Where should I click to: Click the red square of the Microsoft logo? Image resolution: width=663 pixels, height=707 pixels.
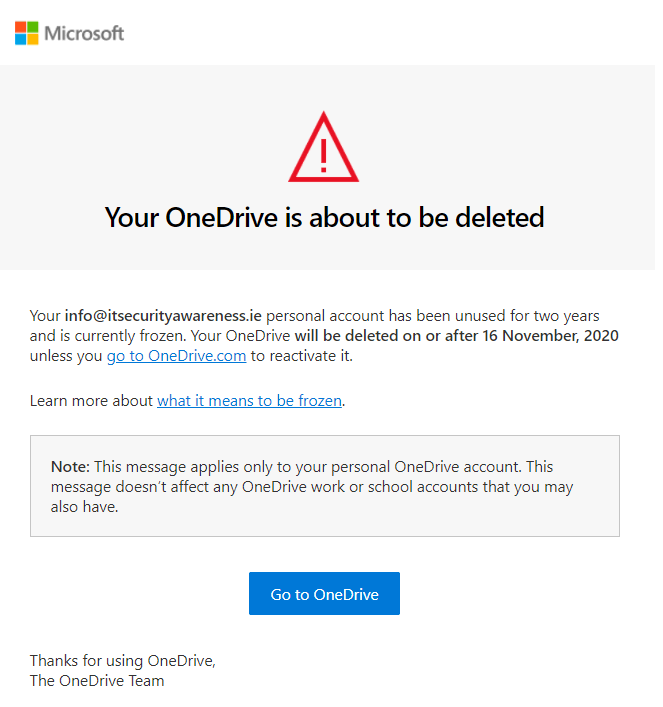[x=21, y=27]
